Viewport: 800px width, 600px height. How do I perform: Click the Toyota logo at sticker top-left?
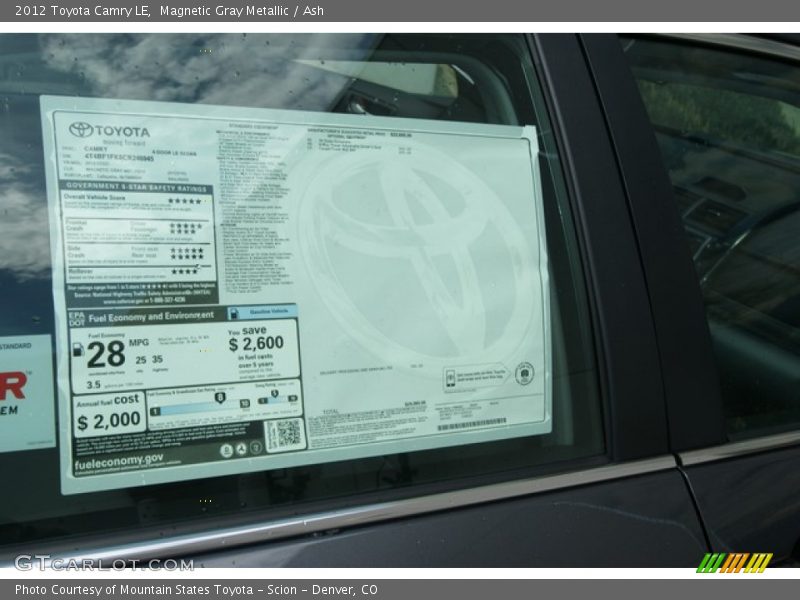coord(80,130)
